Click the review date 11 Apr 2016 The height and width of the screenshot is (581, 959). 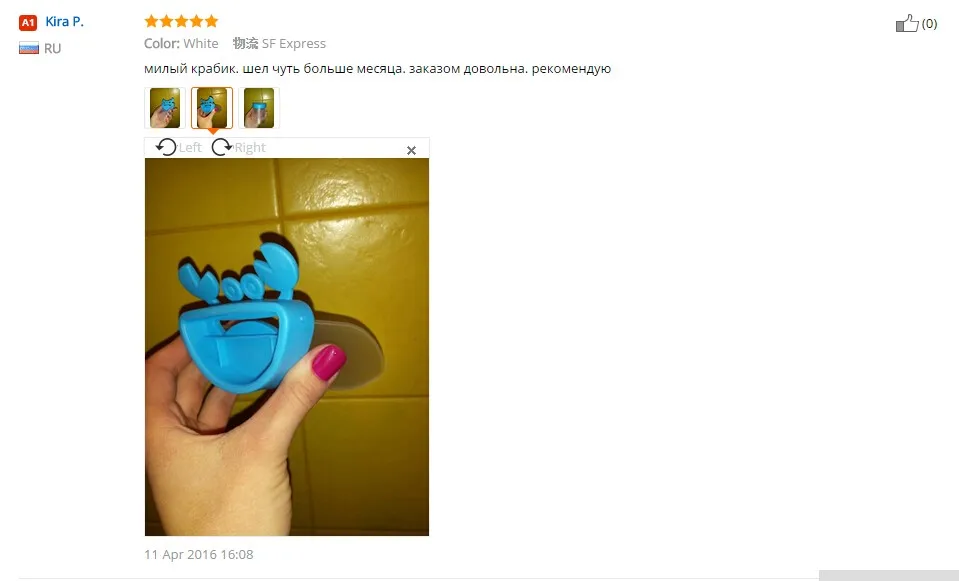click(199, 555)
